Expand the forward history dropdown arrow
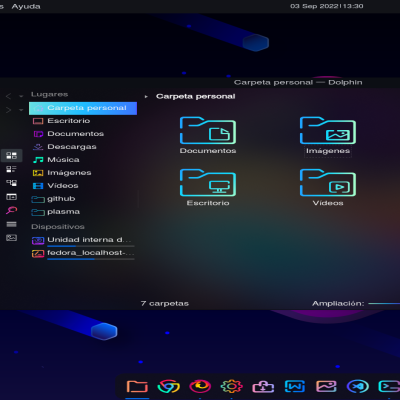 (21, 110)
